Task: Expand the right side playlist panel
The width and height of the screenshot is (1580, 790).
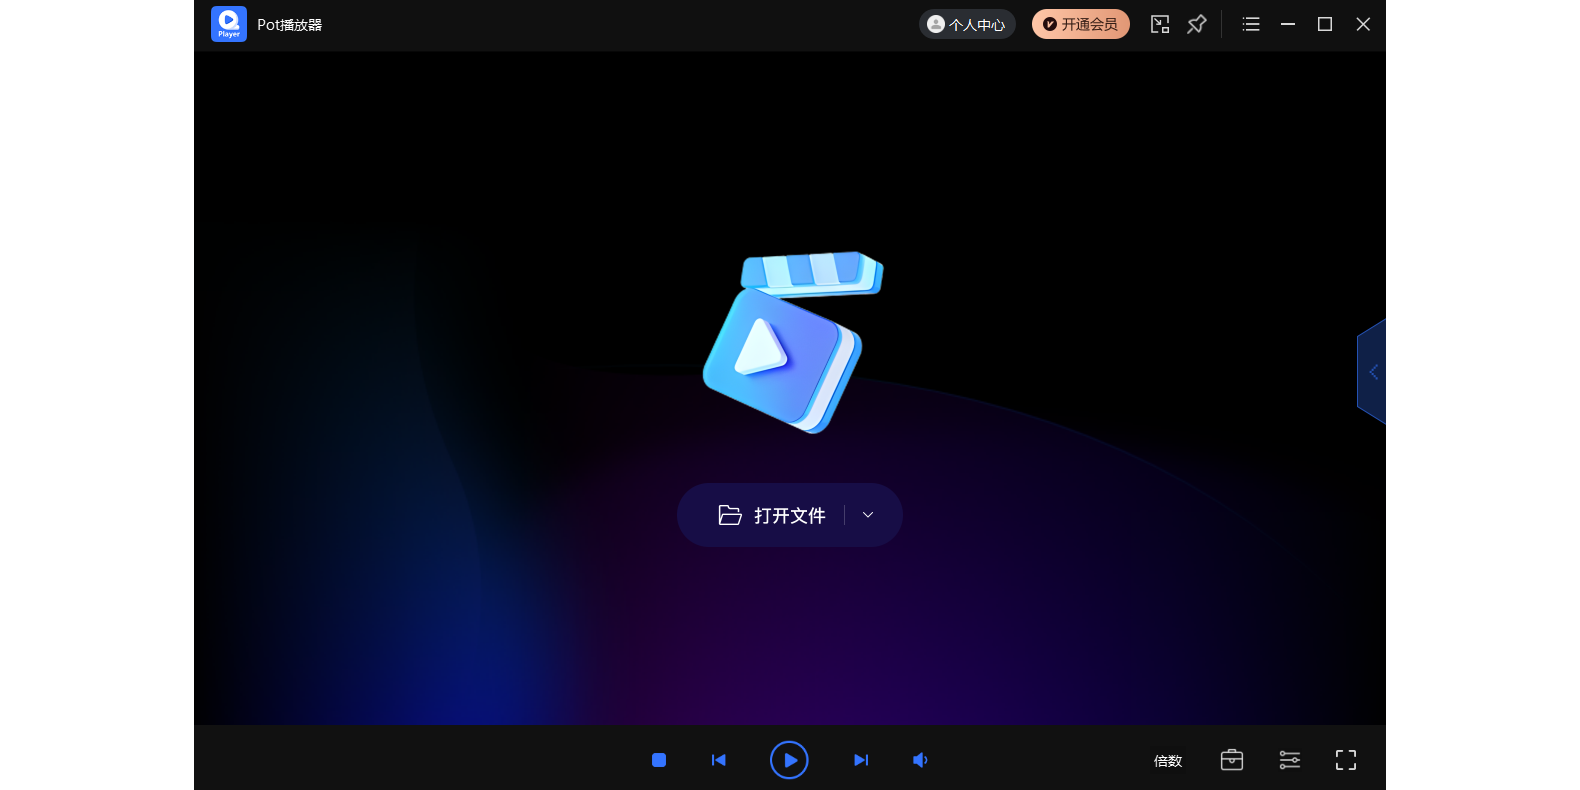Action: pyautogui.click(x=1373, y=372)
